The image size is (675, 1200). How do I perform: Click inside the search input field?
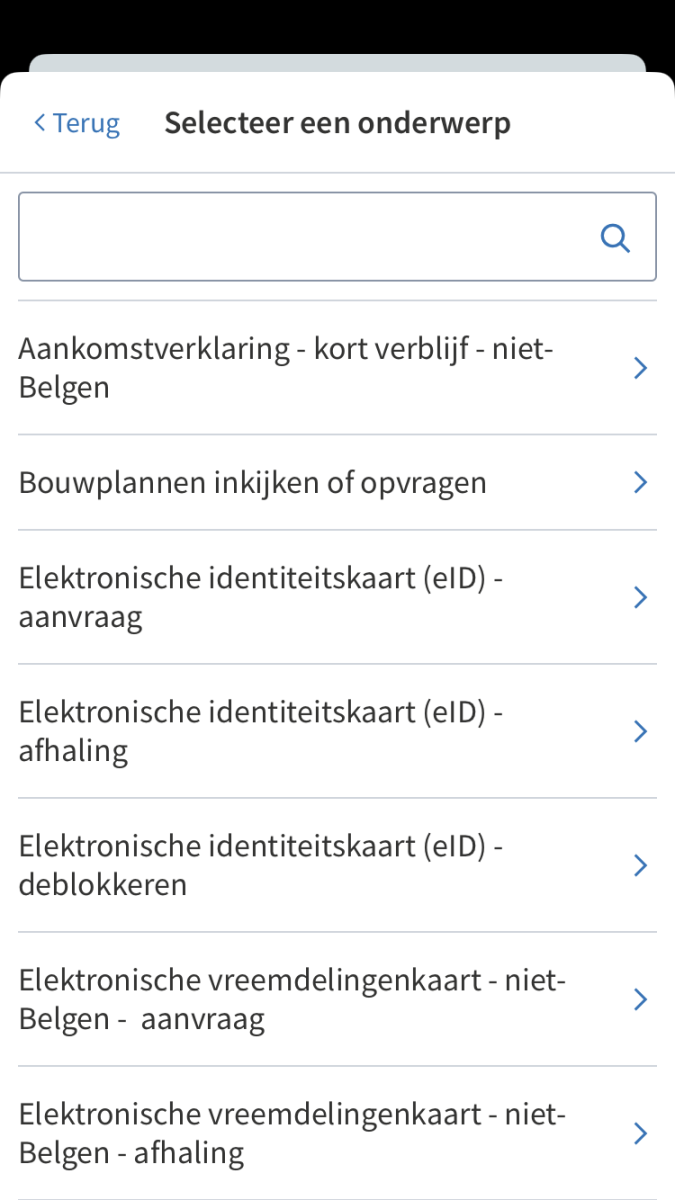[300, 237]
